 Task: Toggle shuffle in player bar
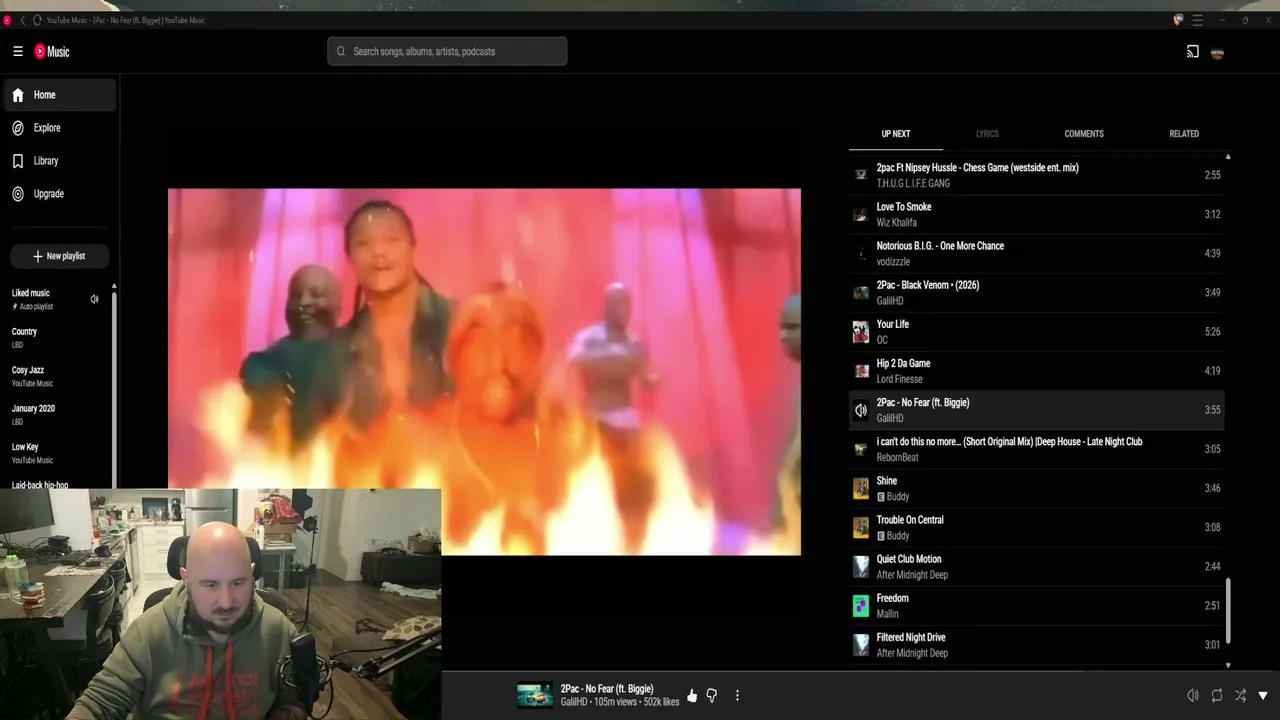point(1240,696)
